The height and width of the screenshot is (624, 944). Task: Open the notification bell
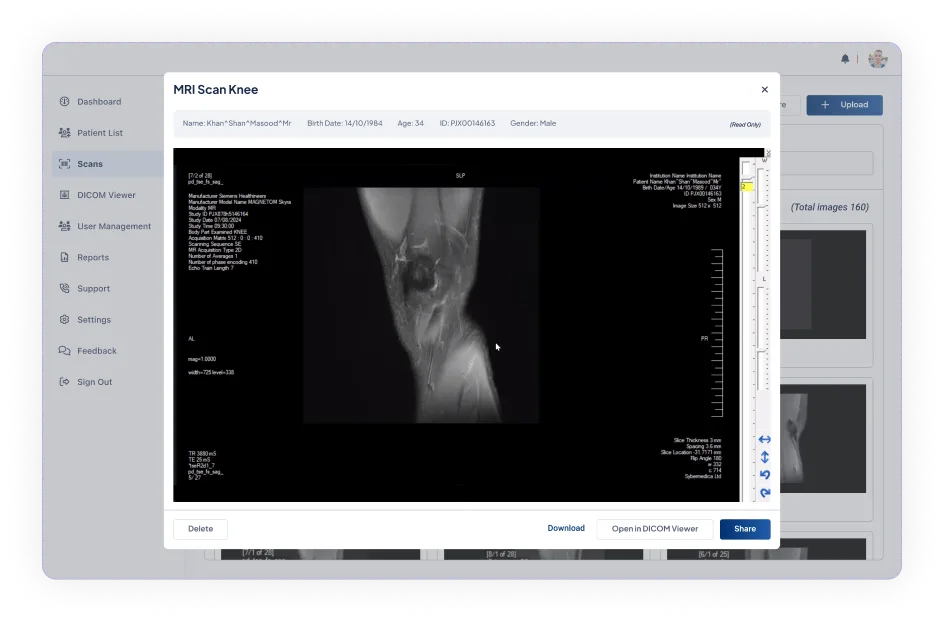(845, 59)
